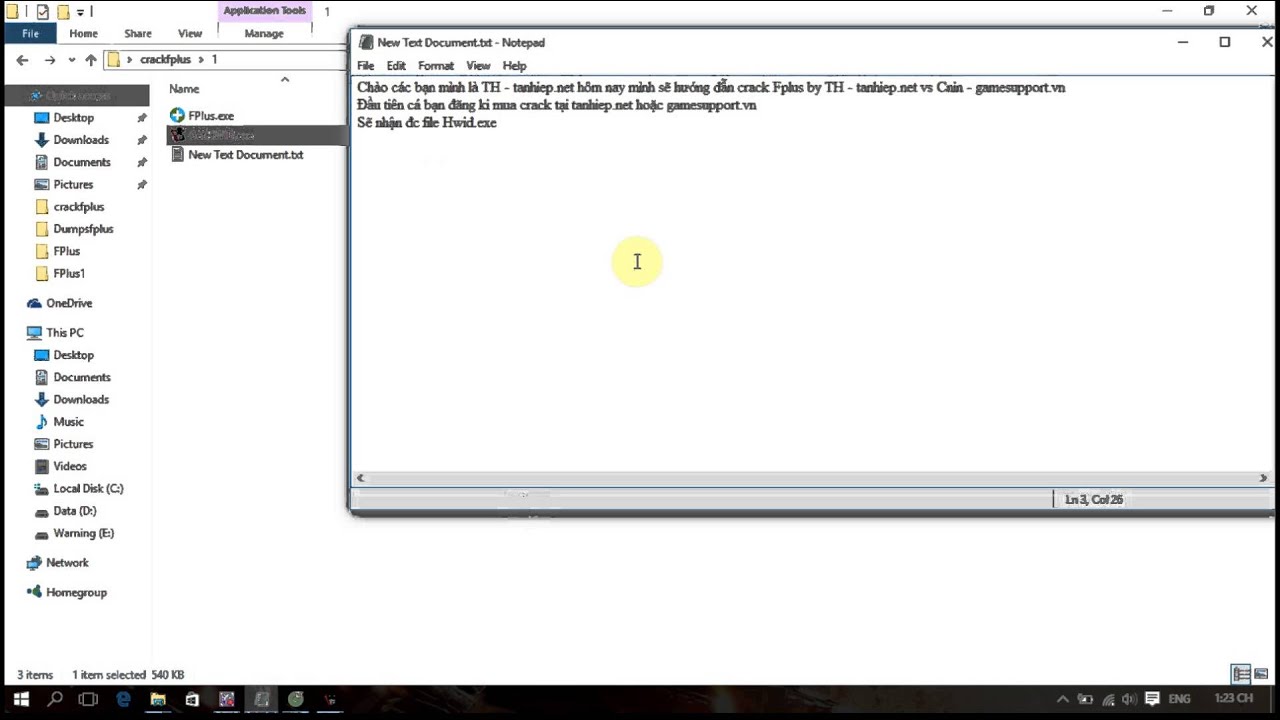Open taskbar search
This screenshot has width=1280, height=720.
56,700
